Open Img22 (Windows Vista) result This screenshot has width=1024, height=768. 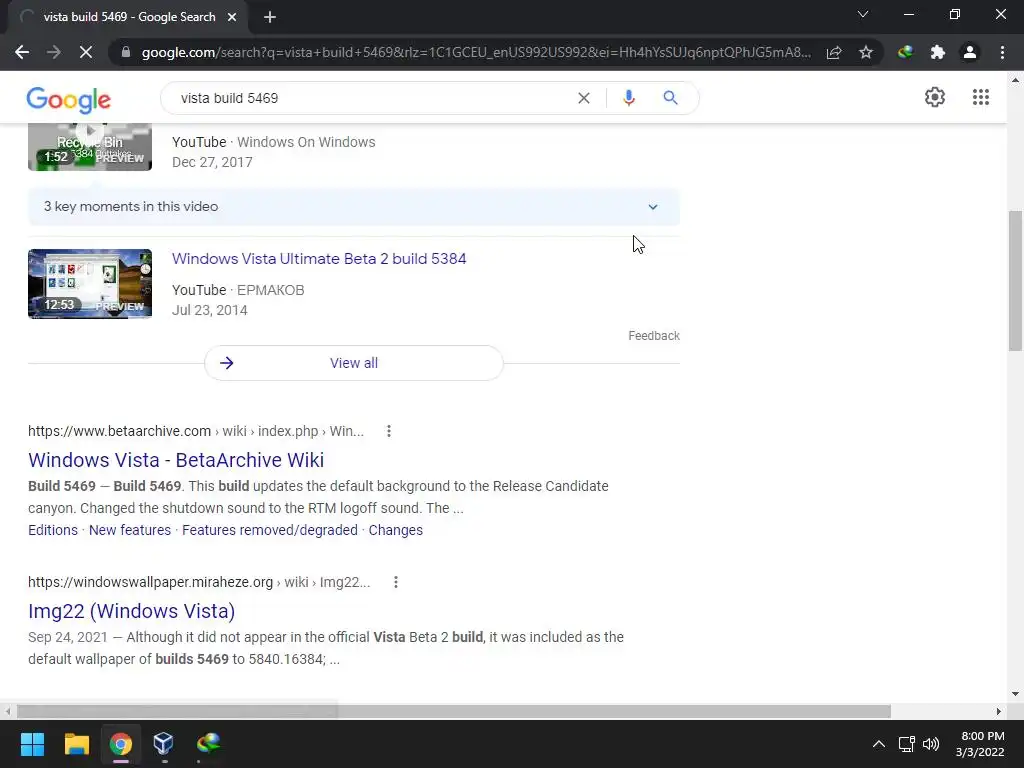(x=131, y=611)
